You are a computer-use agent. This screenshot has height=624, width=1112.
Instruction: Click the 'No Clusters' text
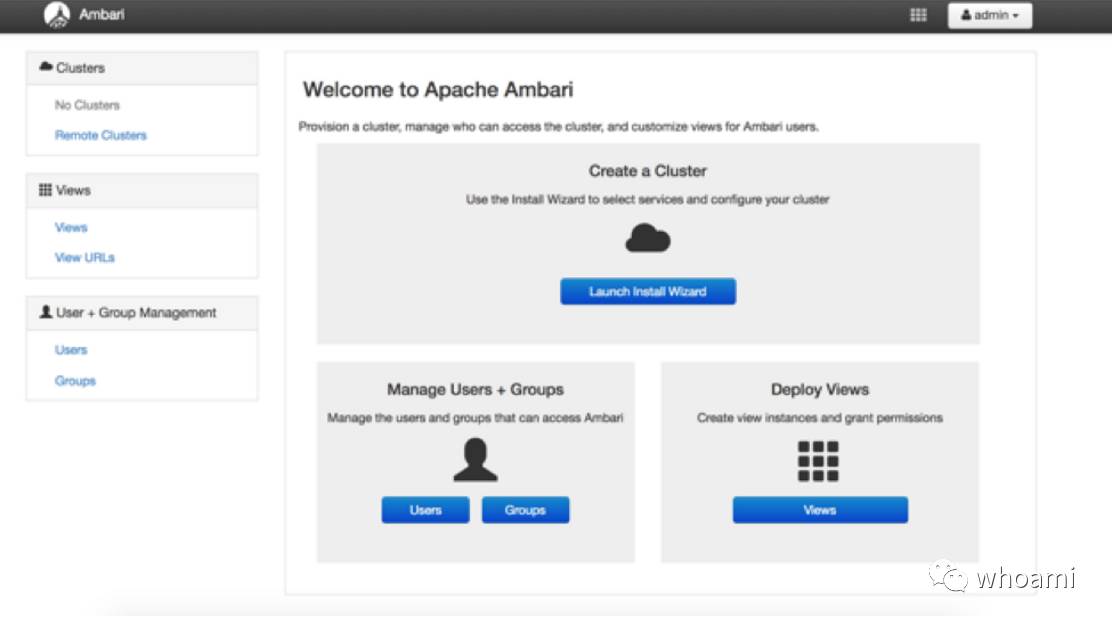click(87, 105)
